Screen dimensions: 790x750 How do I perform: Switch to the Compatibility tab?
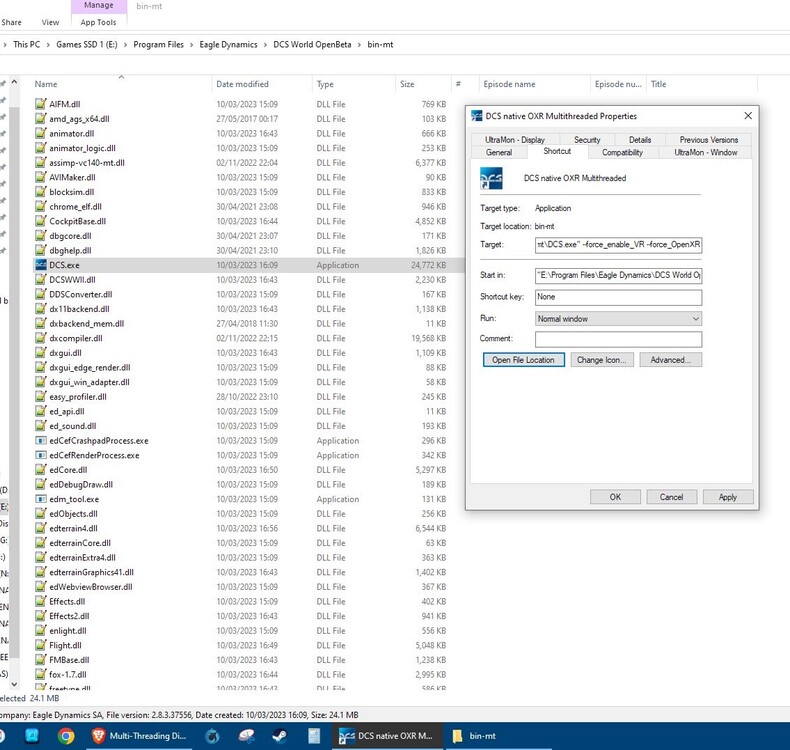tap(622, 153)
